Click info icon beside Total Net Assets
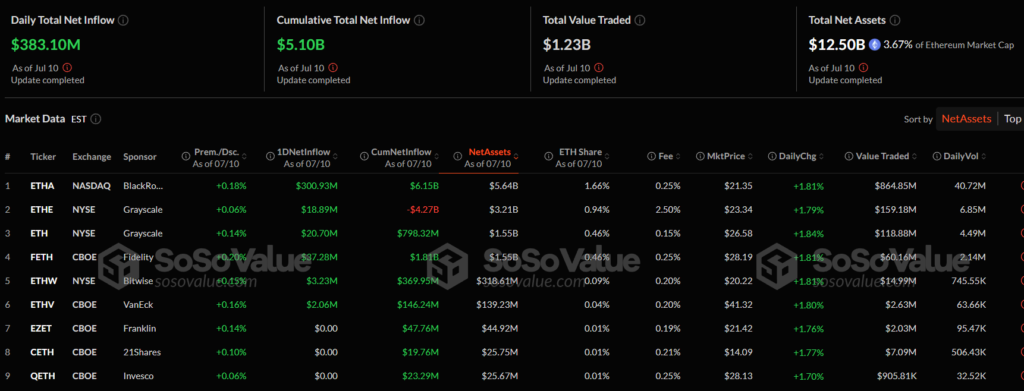Viewport: 1024px width, 391px height. point(895,20)
